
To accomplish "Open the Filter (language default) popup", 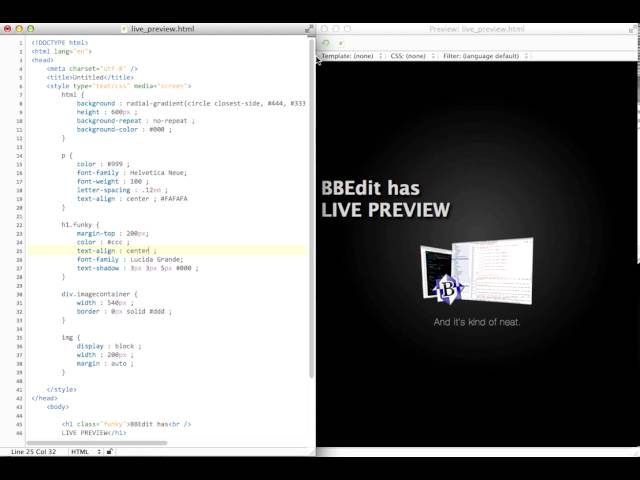I will click(486, 56).
